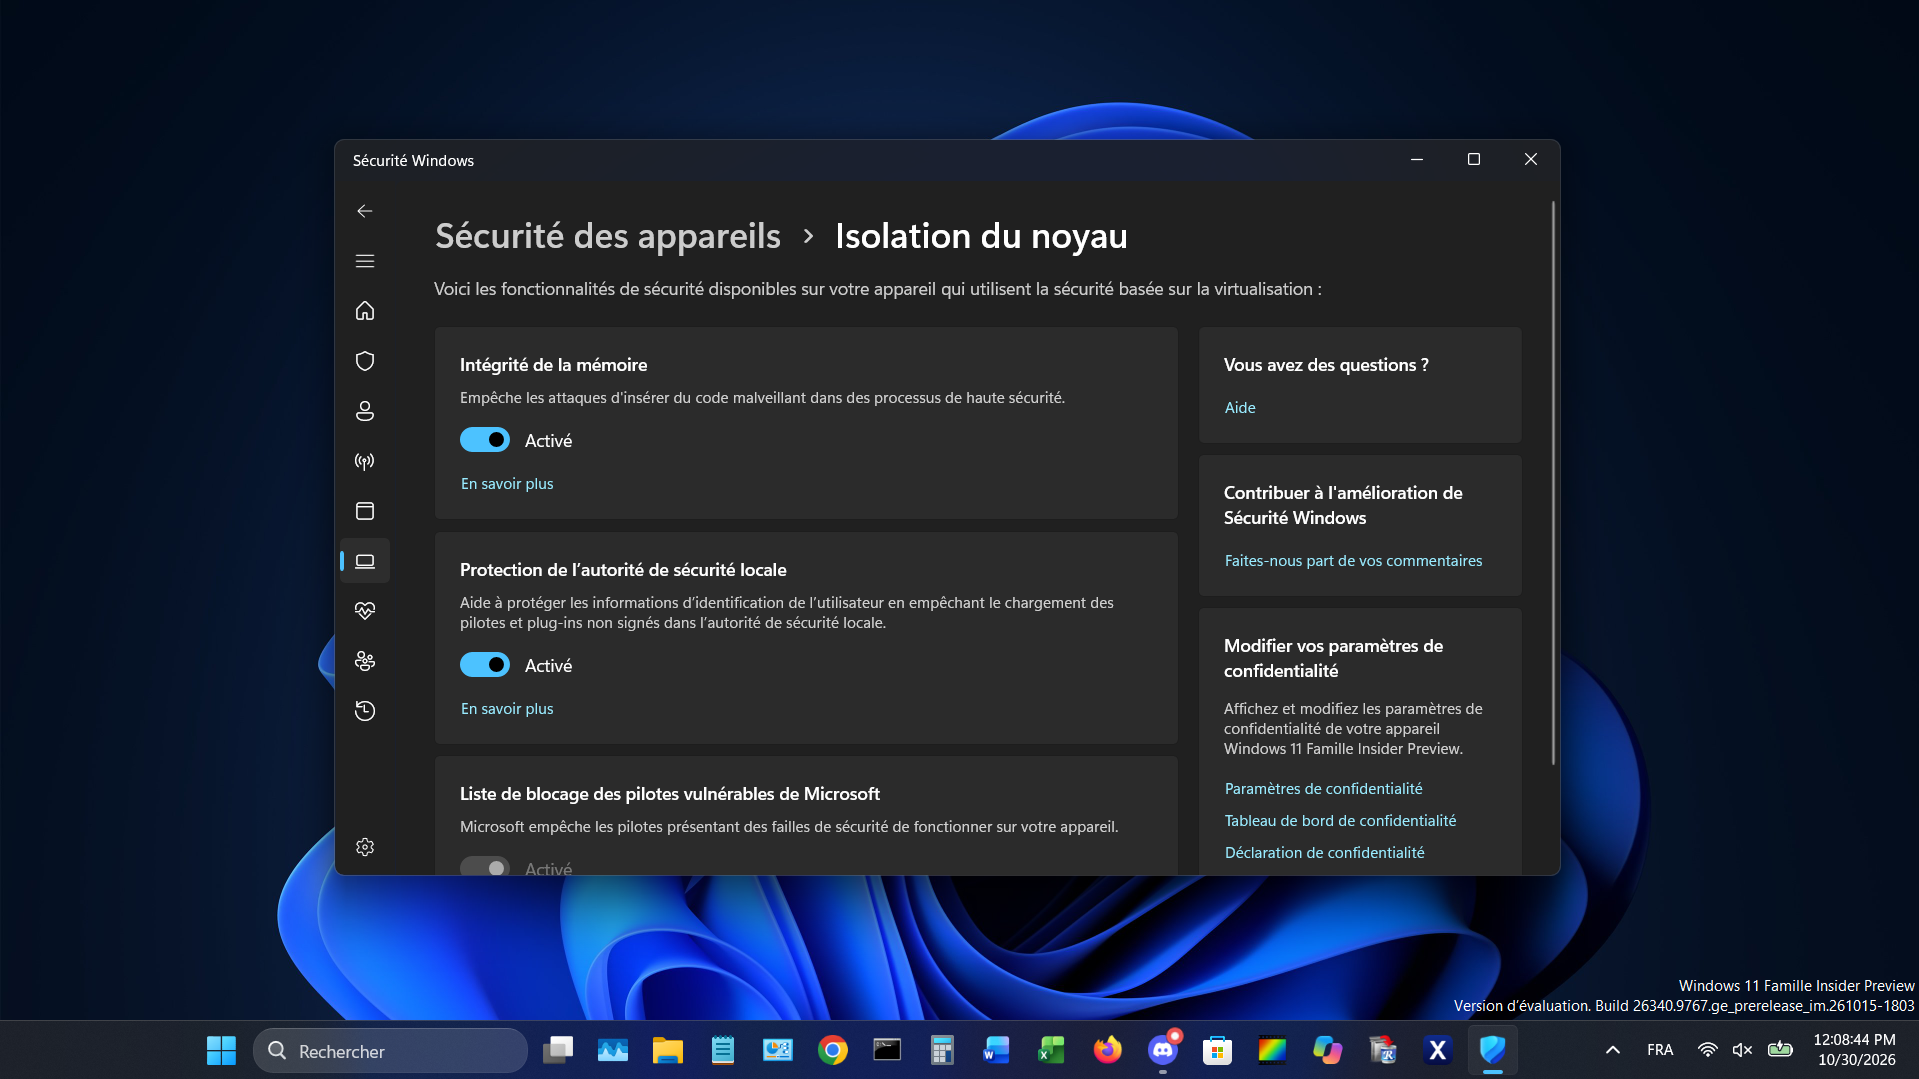The width and height of the screenshot is (1919, 1079).
Task: Toggle the vulnerable driver blocklist switch
Action: tap(485, 867)
